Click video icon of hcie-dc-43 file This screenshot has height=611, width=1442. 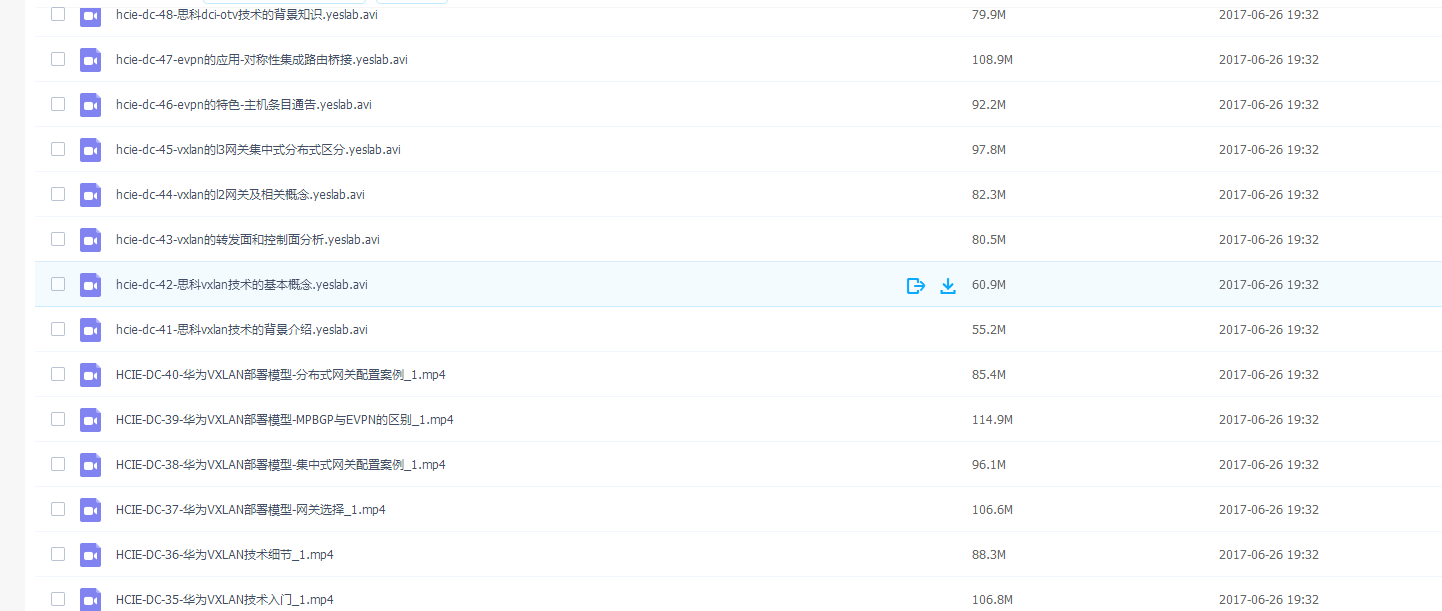[x=91, y=240]
